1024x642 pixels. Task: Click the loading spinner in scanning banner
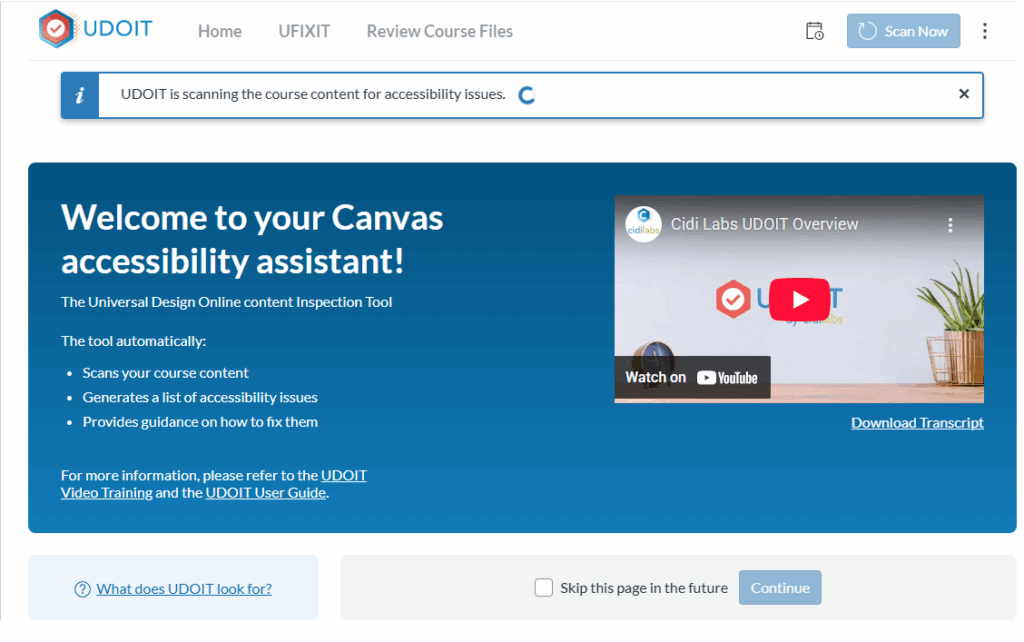coord(527,95)
